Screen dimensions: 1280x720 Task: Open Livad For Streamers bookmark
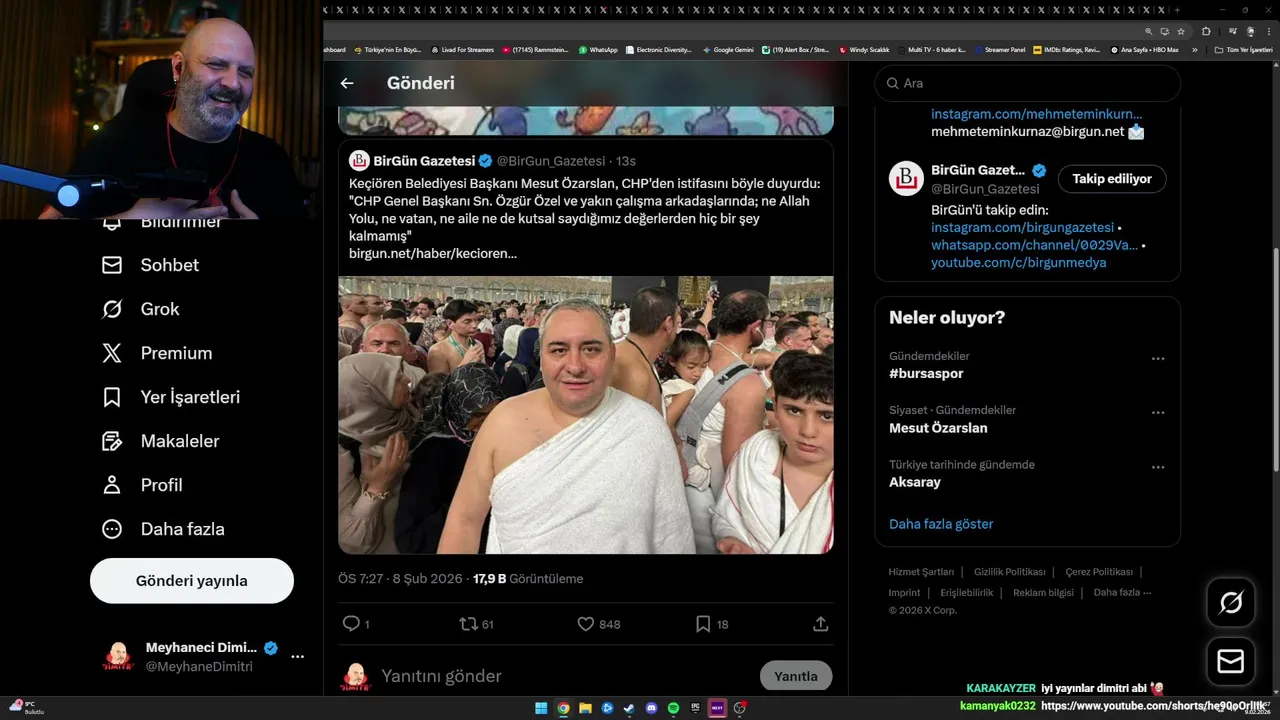point(463,50)
